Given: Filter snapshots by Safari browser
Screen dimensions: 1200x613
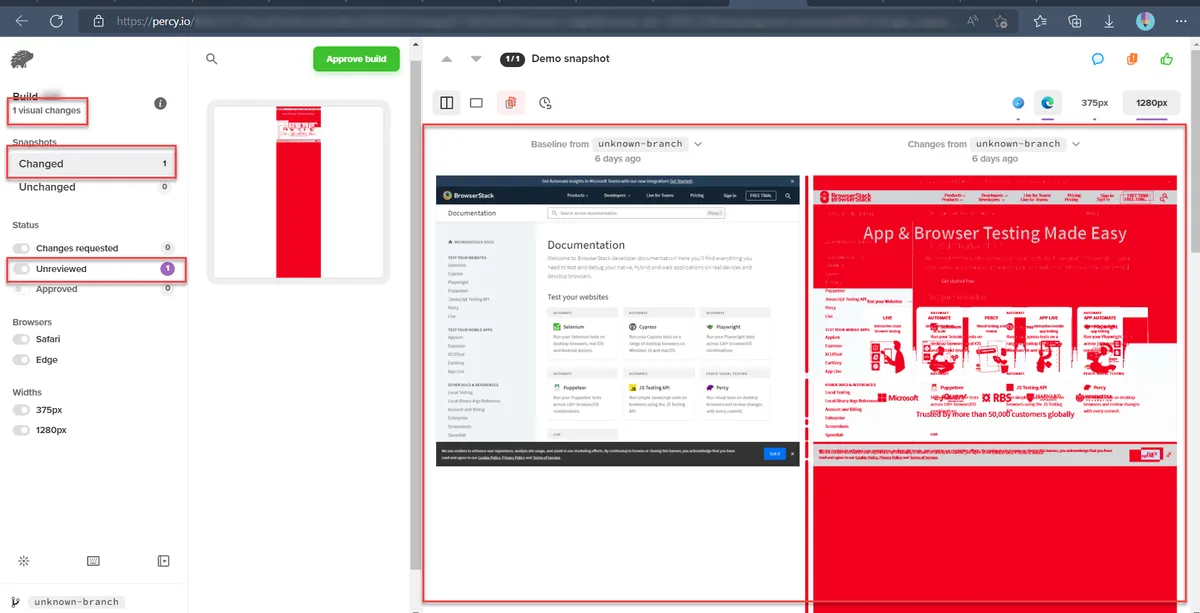Looking at the screenshot, I should pos(22,338).
